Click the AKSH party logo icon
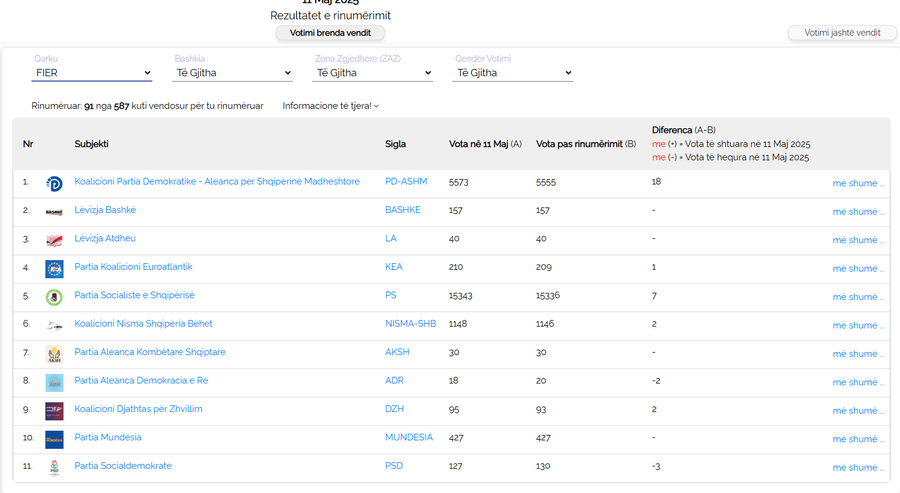 (54, 354)
